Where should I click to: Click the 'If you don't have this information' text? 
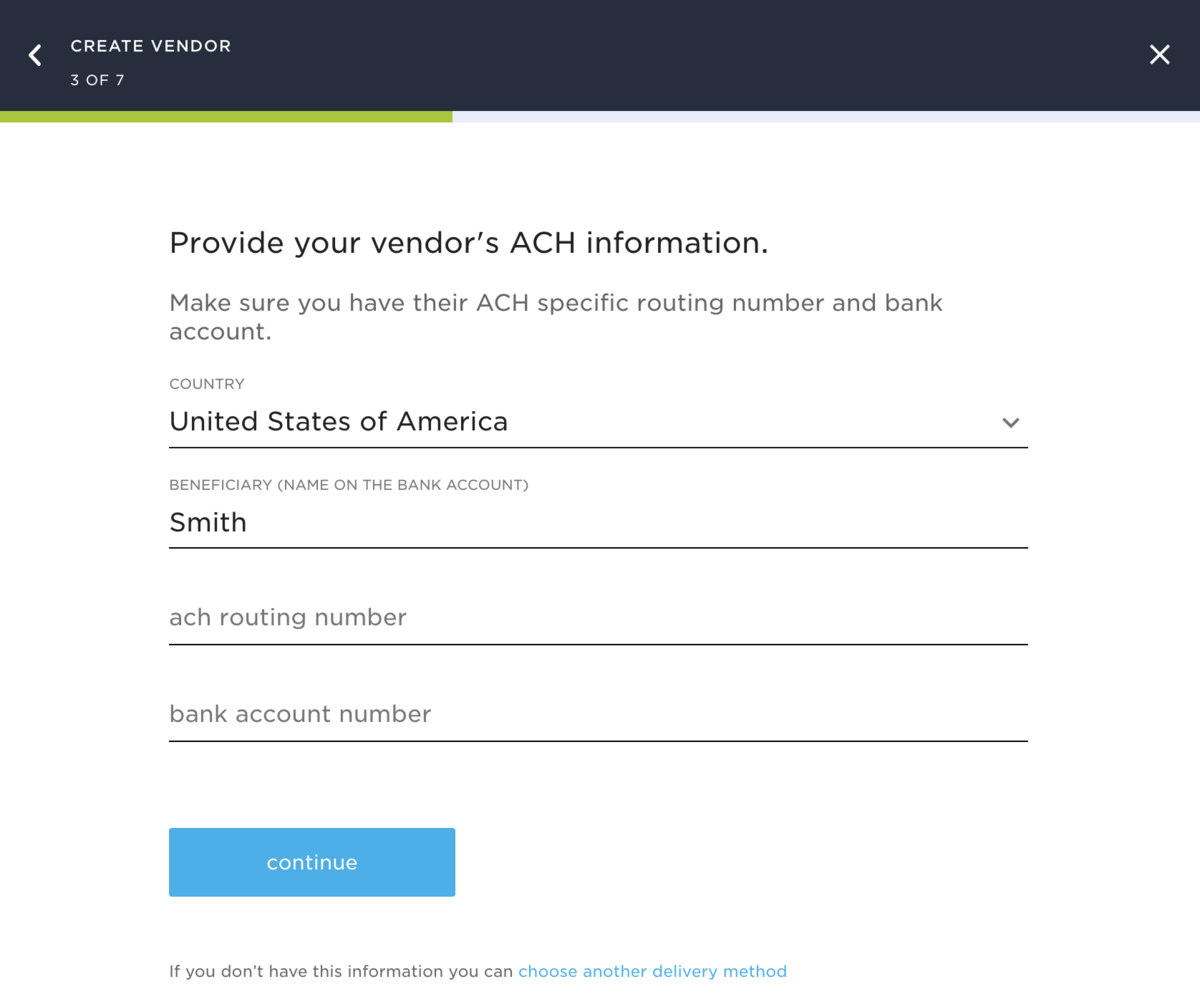[341, 971]
